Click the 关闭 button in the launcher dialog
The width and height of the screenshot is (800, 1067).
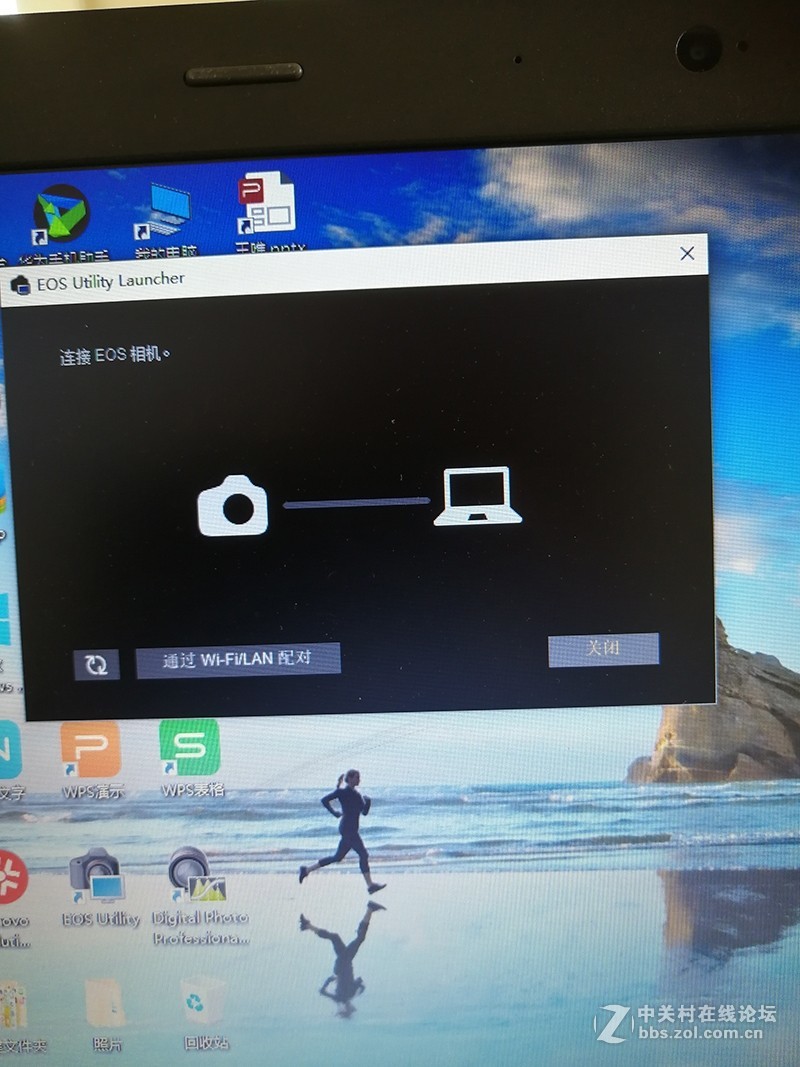(603, 649)
